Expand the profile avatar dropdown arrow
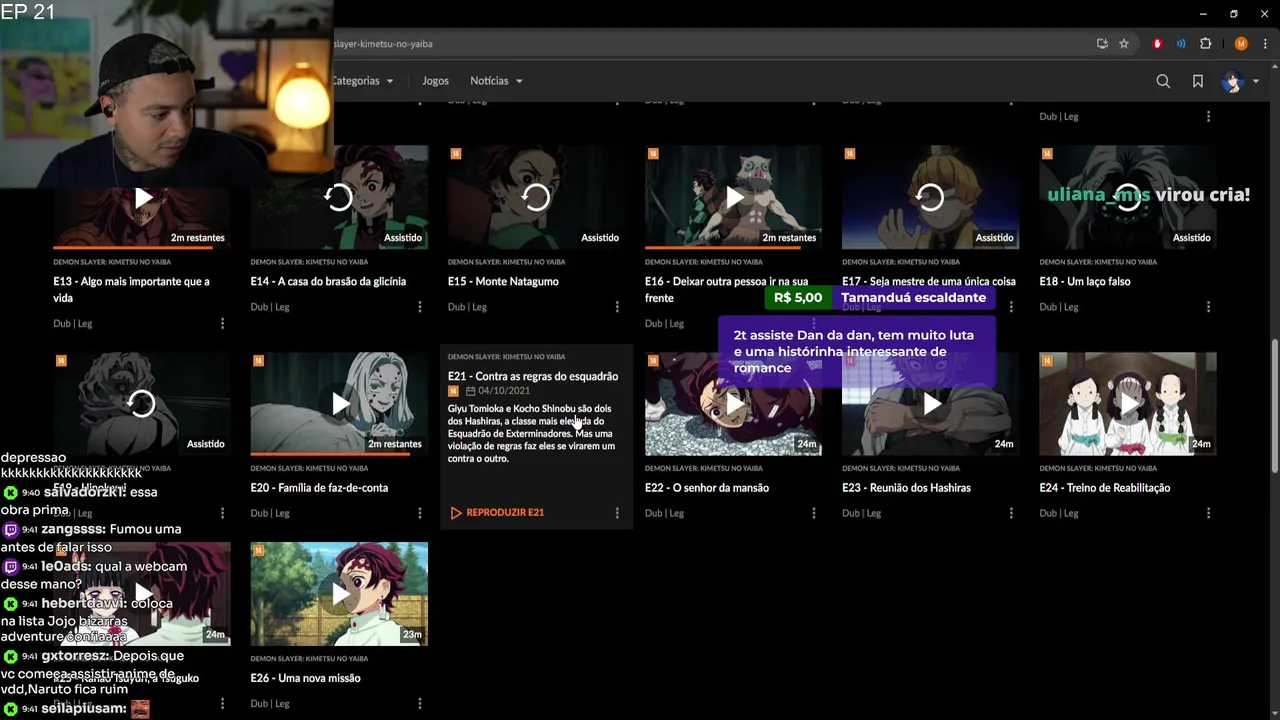This screenshot has height=720, width=1280. click(x=1256, y=82)
